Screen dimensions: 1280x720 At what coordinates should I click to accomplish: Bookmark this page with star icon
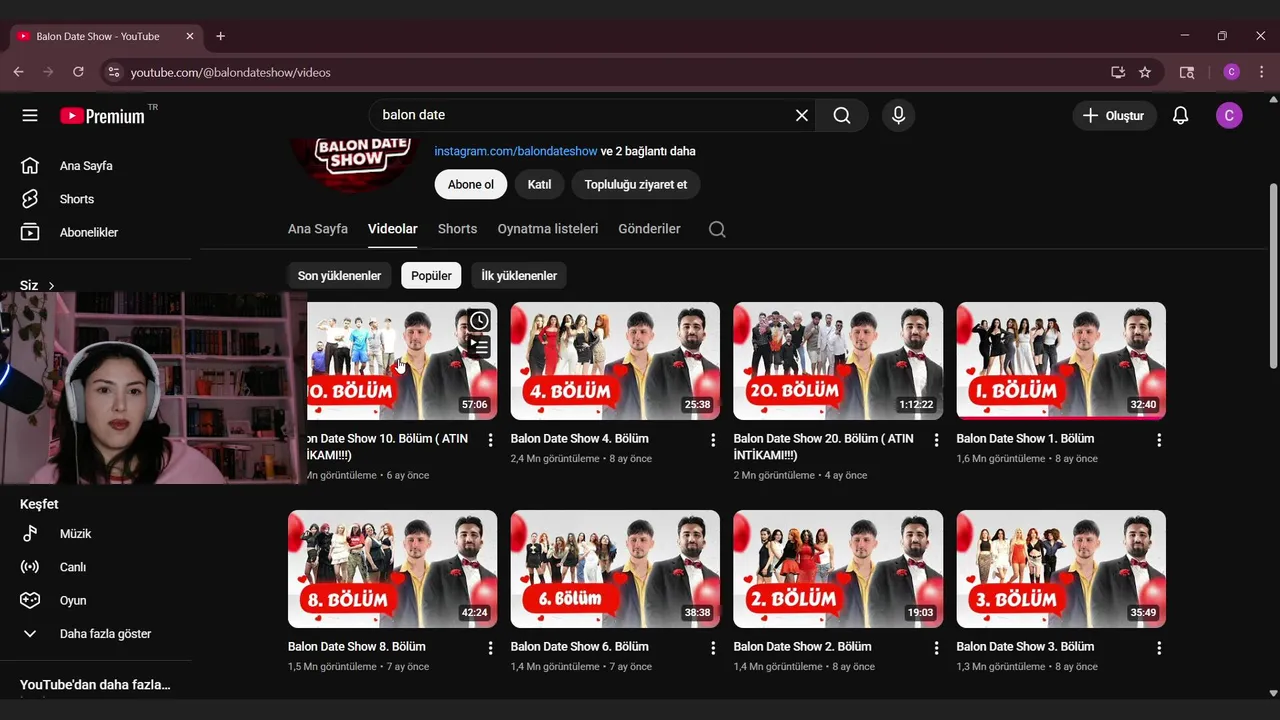[x=1145, y=72]
